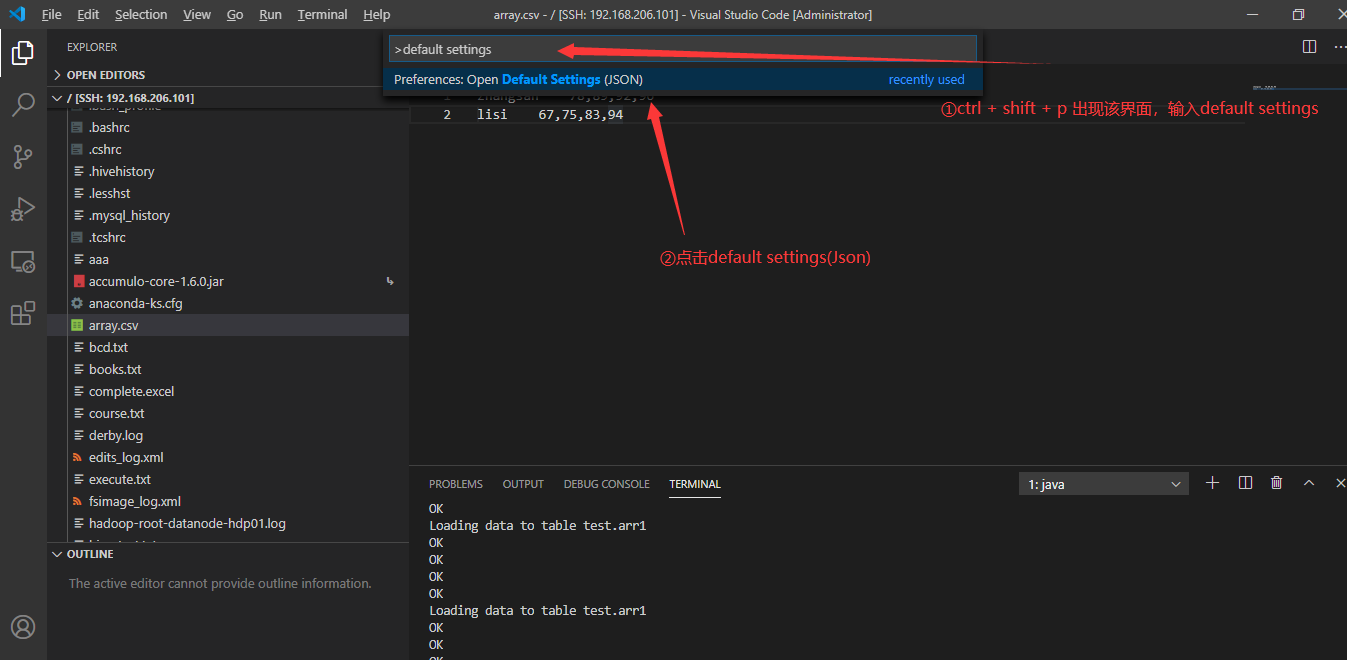The image size is (1347, 660).
Task: Open the Extensions view
Action: (23, 313)
